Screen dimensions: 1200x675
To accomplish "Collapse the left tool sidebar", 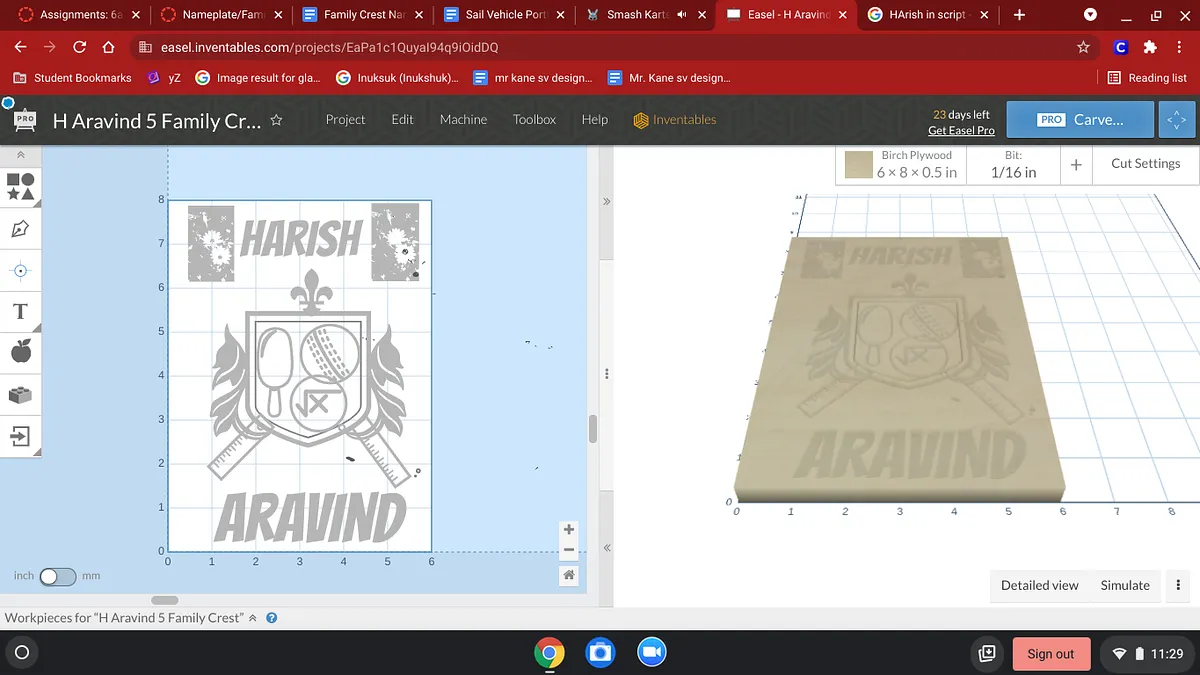I will pyautogui.click(x=21, y=156).
